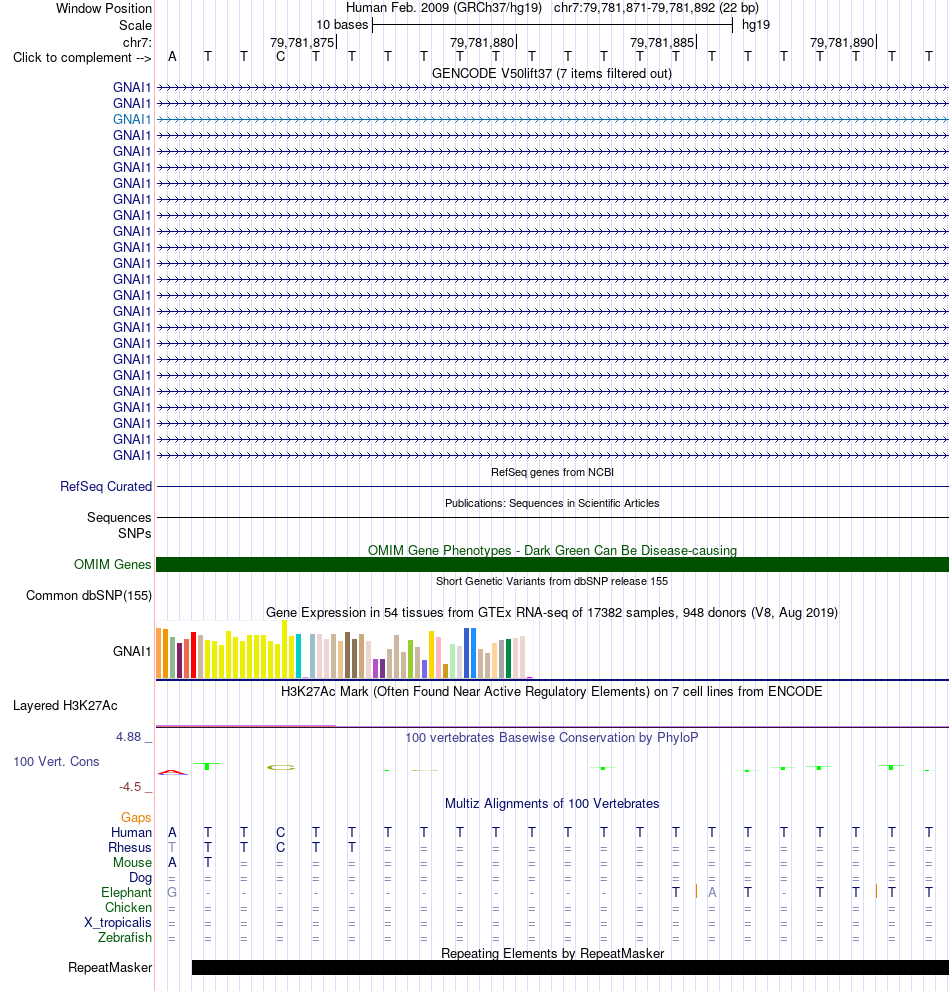Click the 'A' base in Elephant row
The height and width of the screenshot is (991, 950).
point(712,892)
